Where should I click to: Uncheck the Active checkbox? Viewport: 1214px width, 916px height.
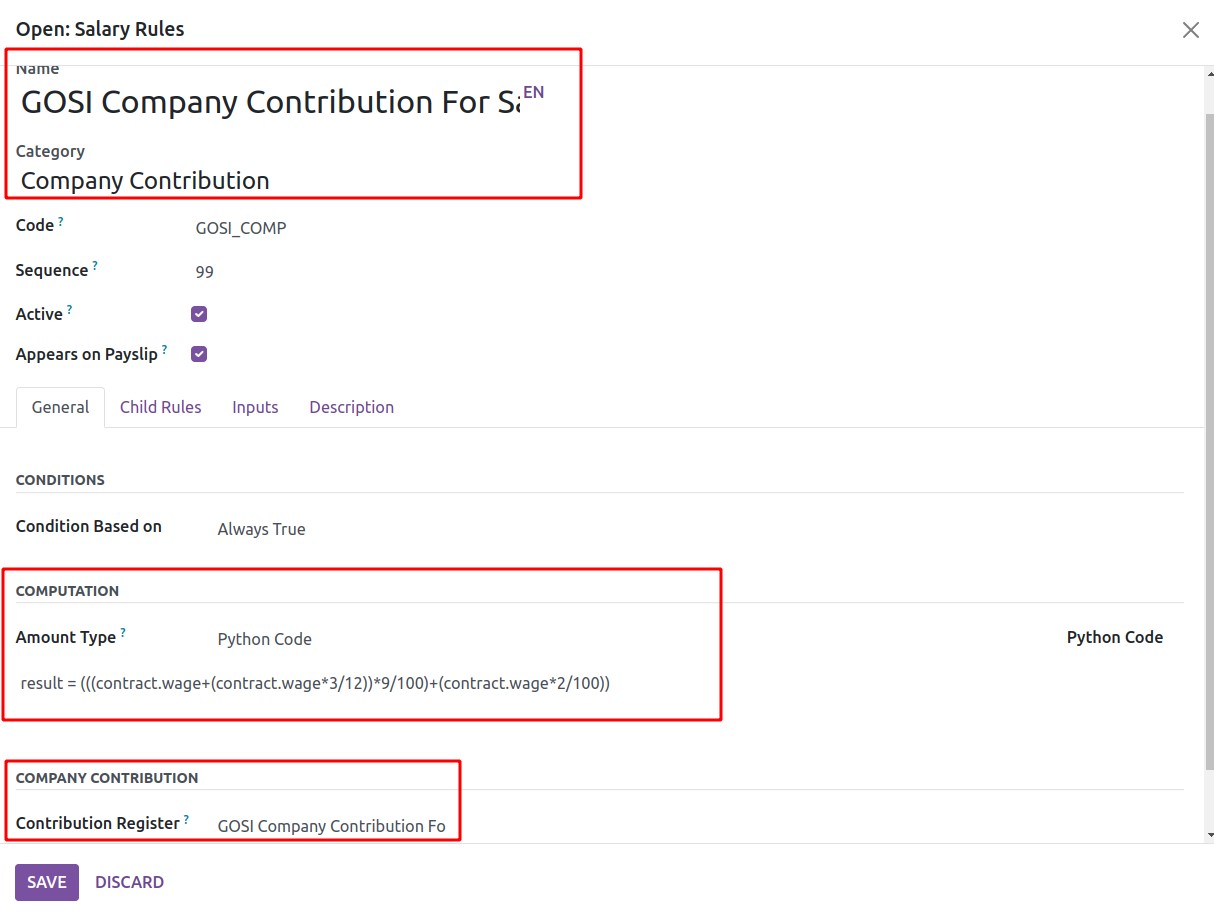tap(199, 314)
